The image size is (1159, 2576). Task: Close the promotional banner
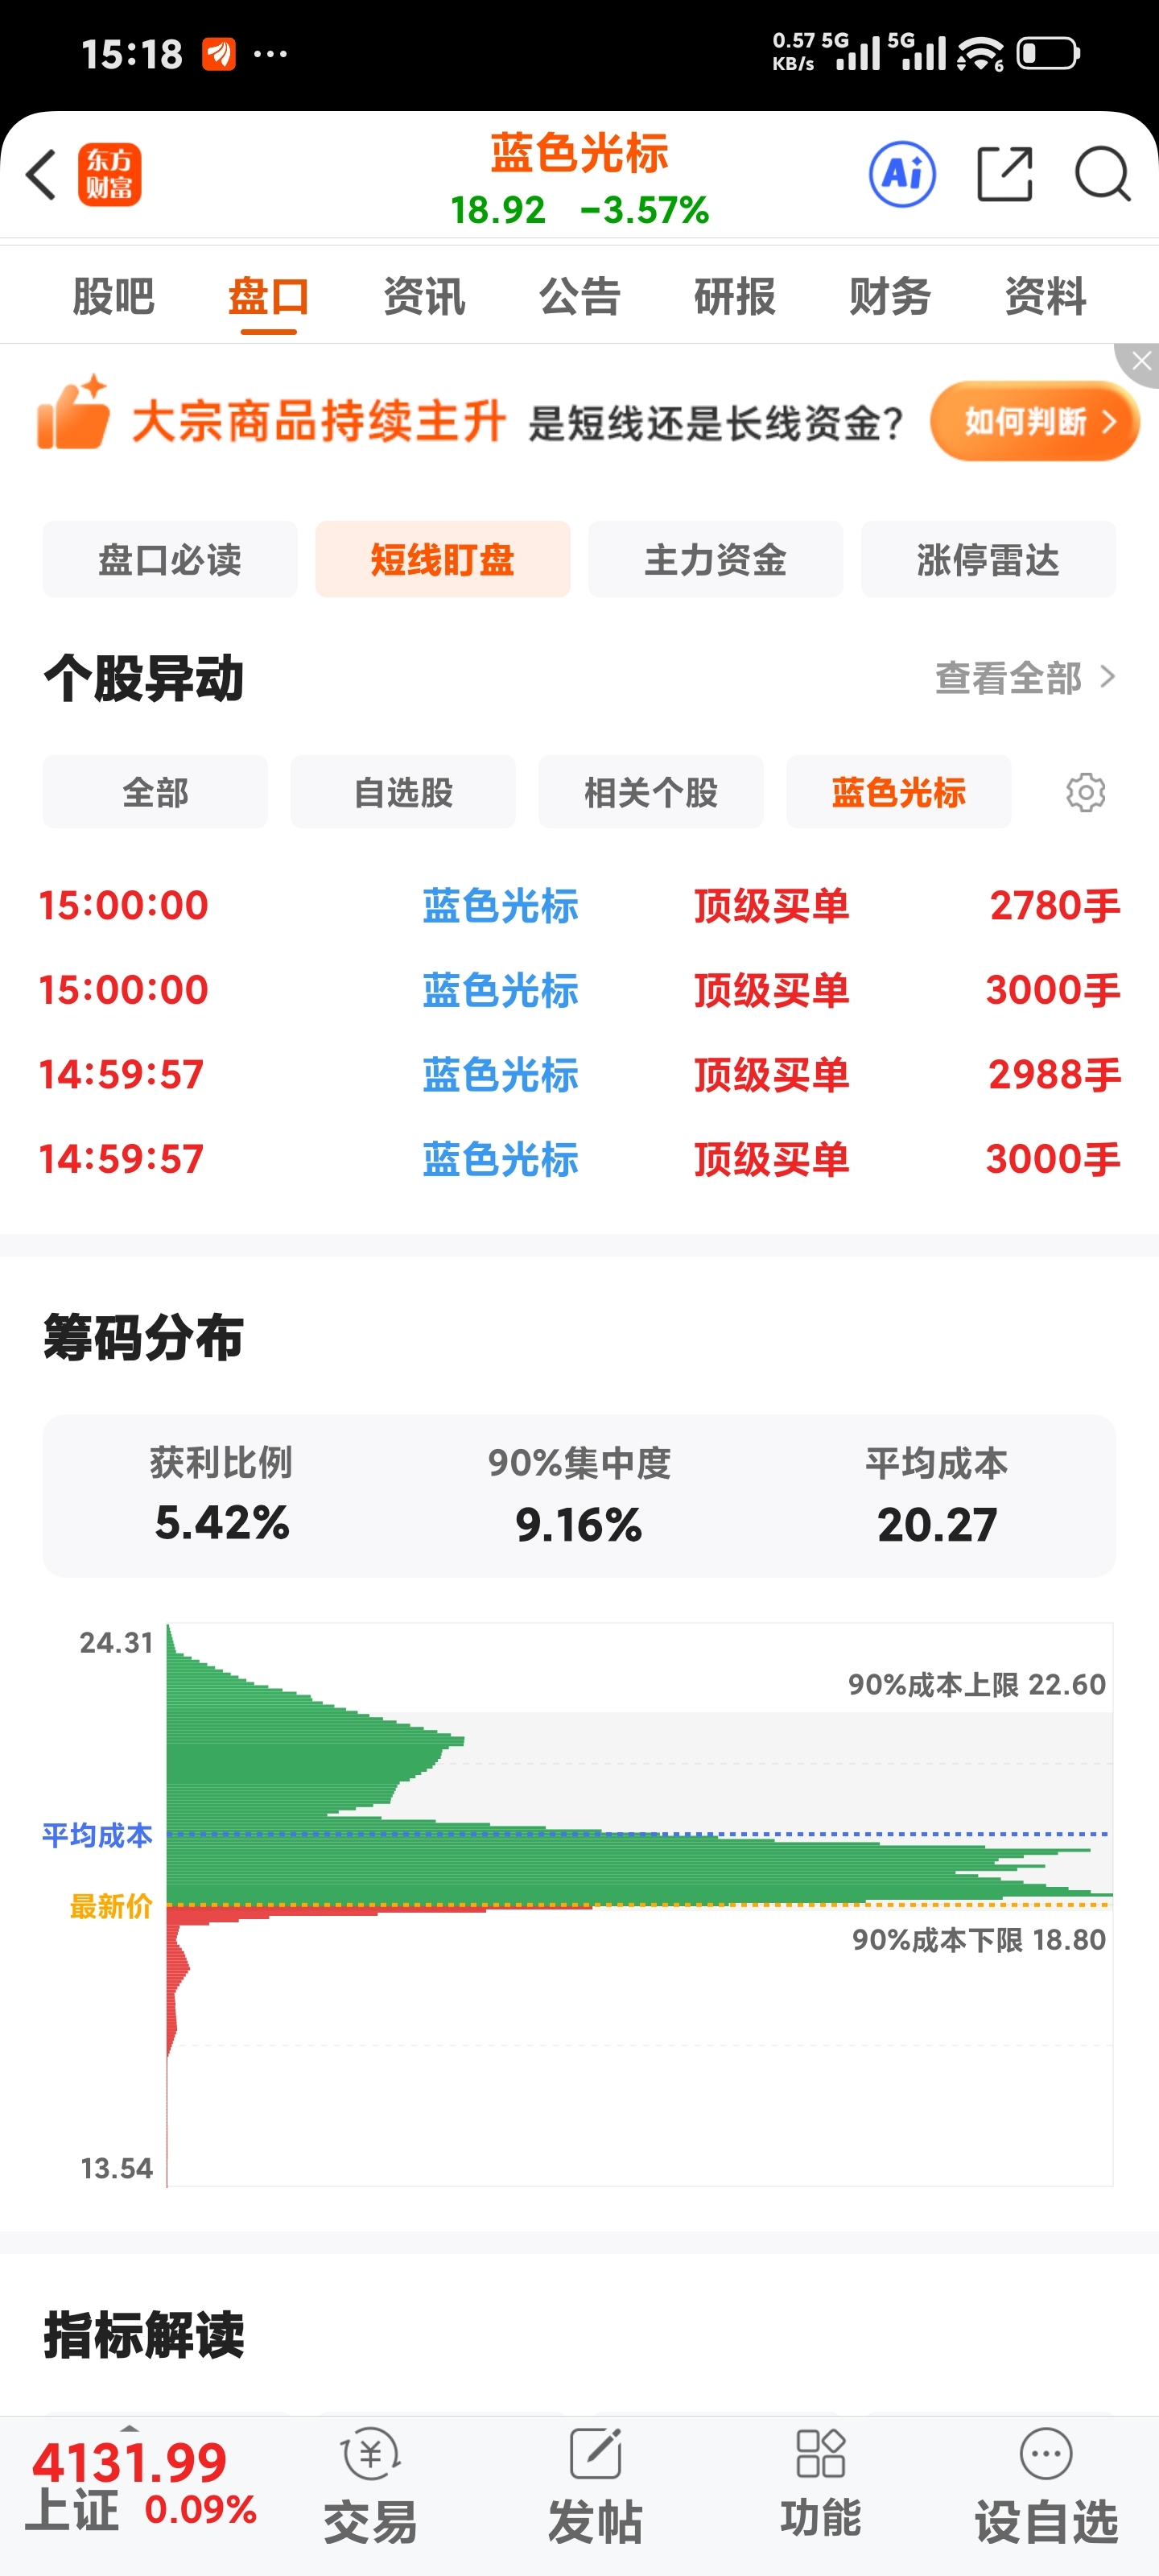coord(1141,362)
